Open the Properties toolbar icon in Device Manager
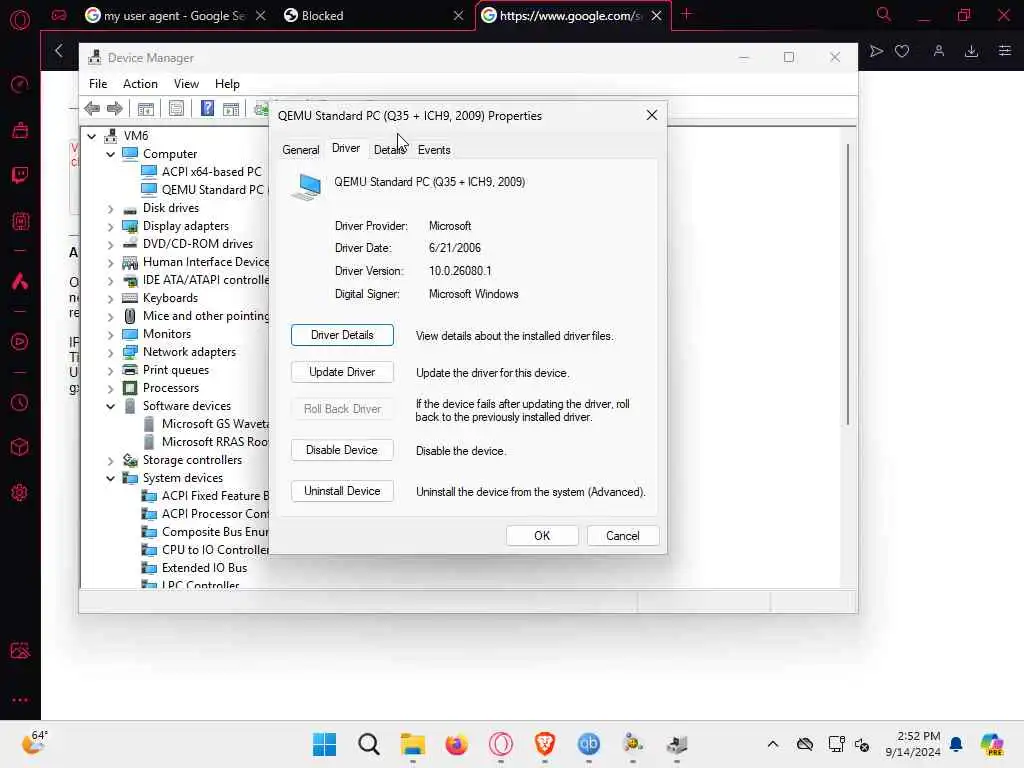This screenshot has width=1024, height=768. (x=176, y=108)
